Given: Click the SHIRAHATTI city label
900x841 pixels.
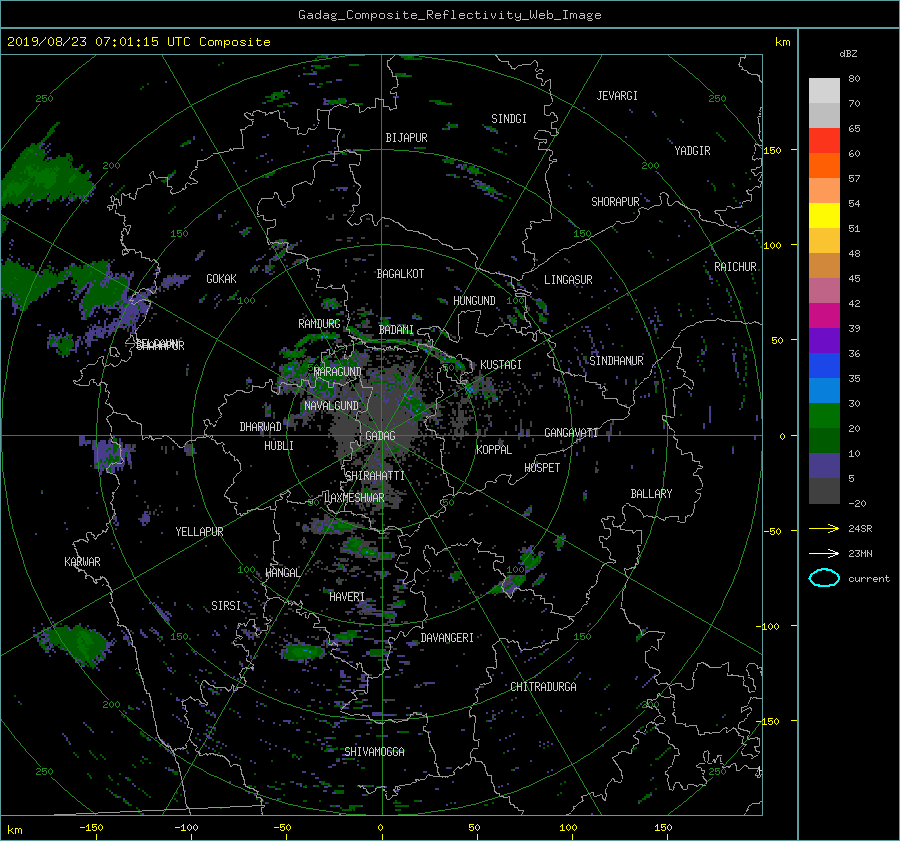Looking at the screenshot, I should point(375,476).
